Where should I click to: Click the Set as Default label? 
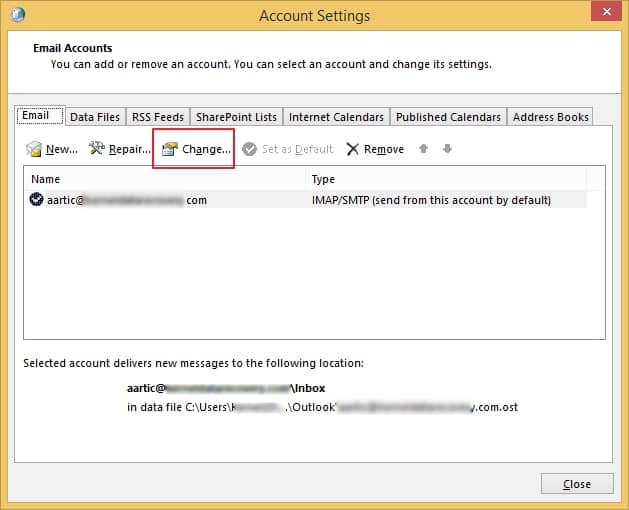pyautogui.click(x=297, y=149)
